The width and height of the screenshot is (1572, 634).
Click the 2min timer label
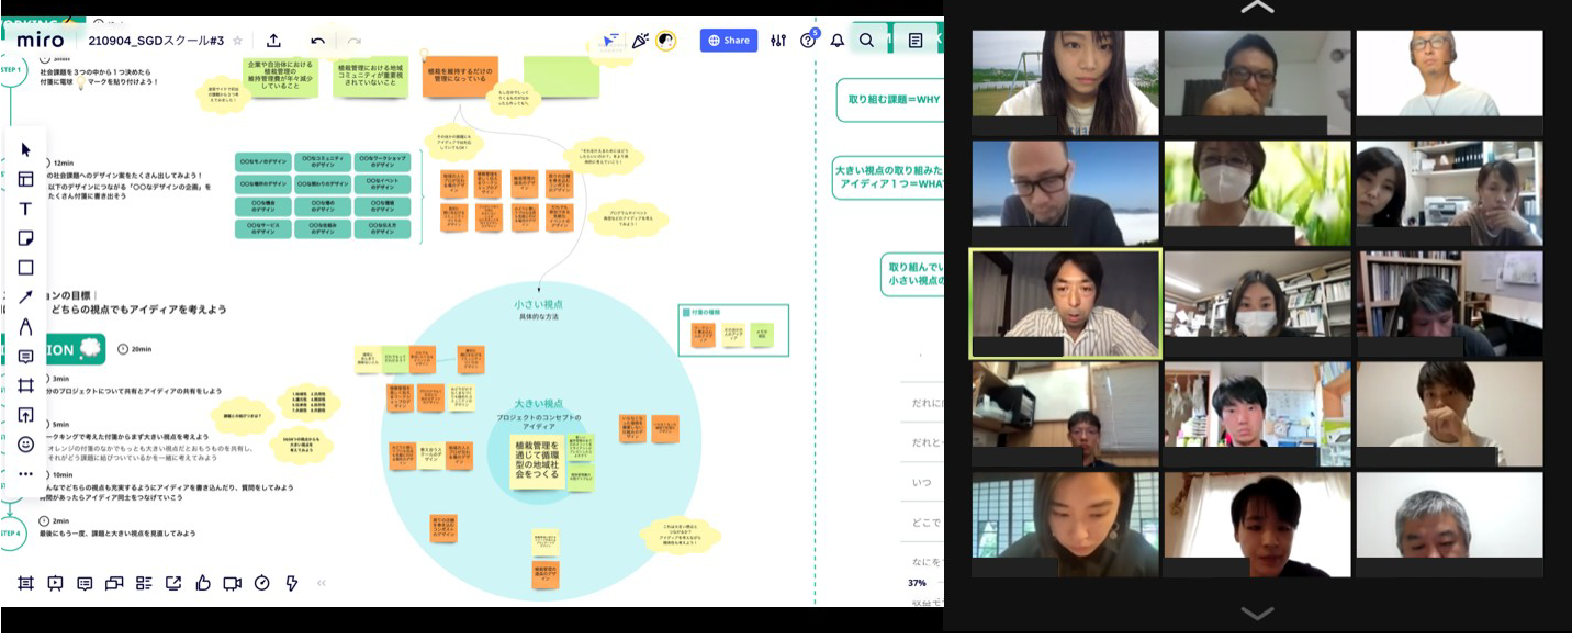pos(61,522)
